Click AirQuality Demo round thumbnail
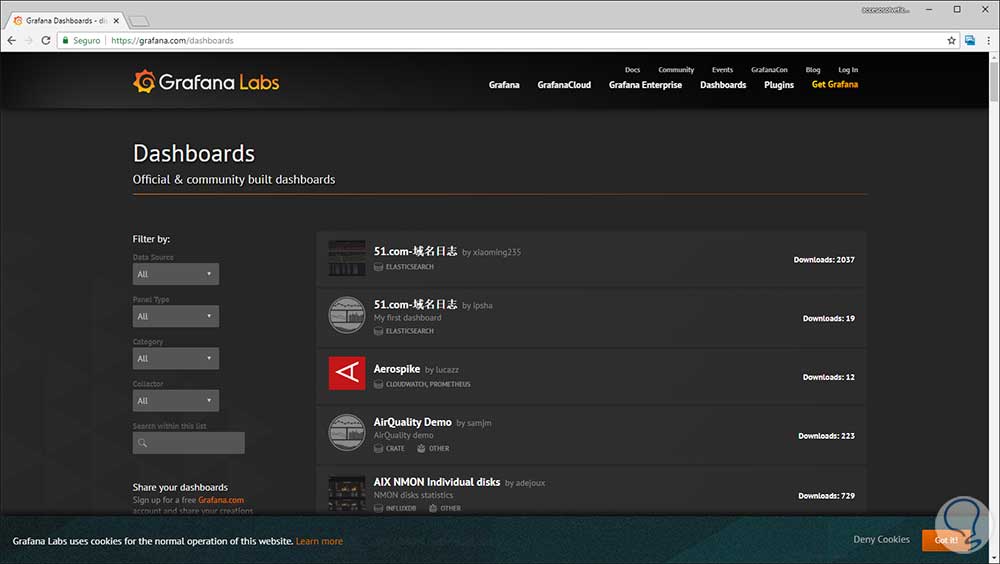Viewport: 1000px width, 564px height. [347, 432]
